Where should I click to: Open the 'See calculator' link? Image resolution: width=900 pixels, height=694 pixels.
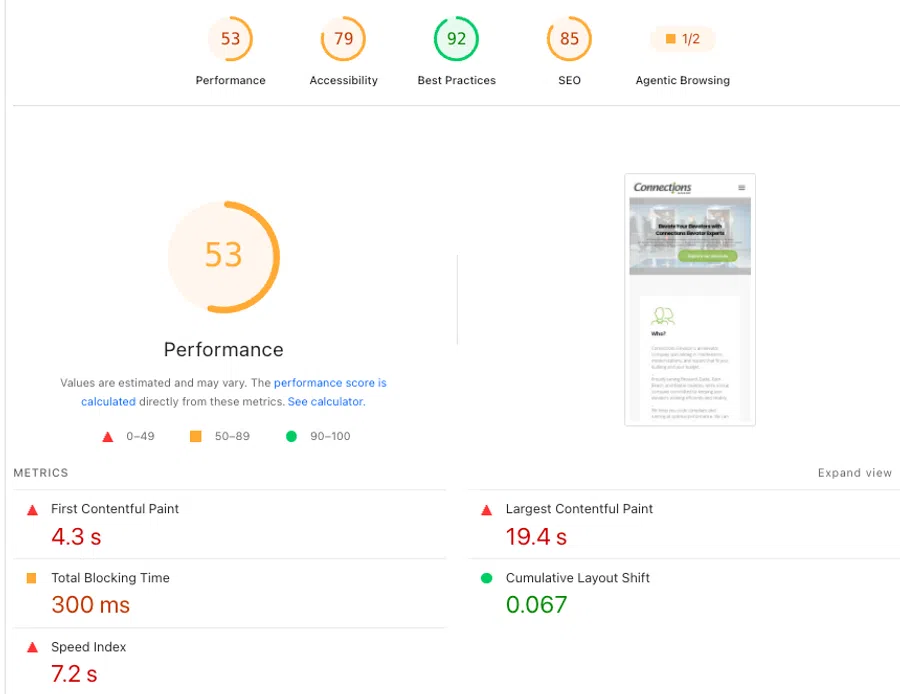(x=325, y=401)
